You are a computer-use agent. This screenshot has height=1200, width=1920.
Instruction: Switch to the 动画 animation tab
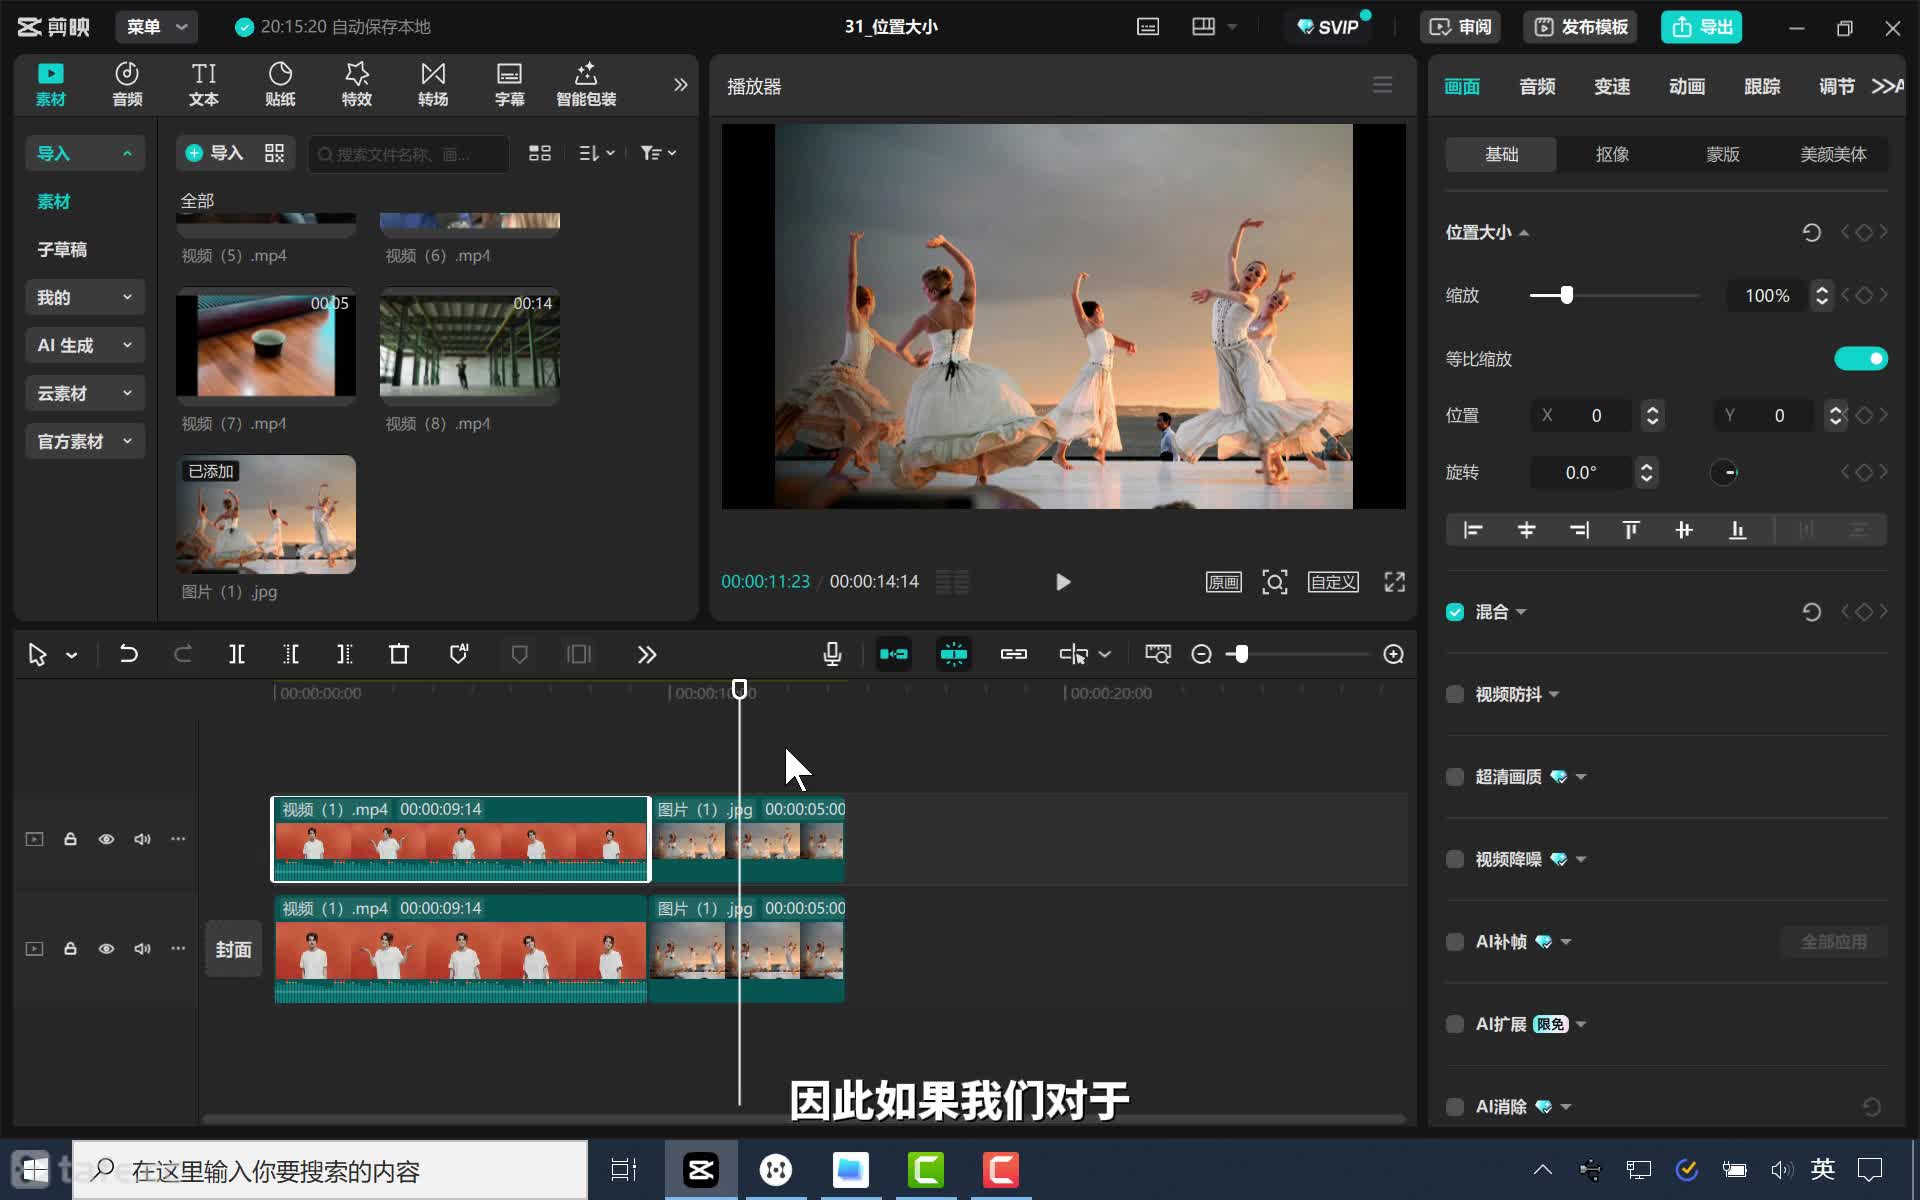1687,87
